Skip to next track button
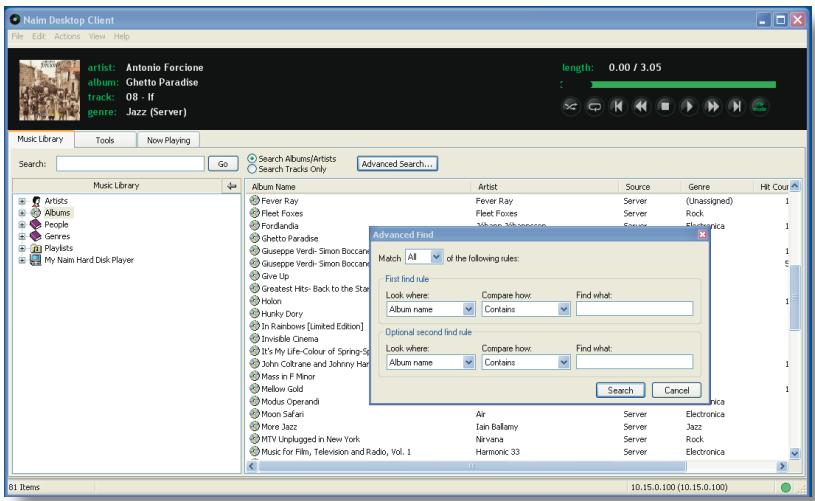Screen dimensions: 815x501 pos(736,107)
